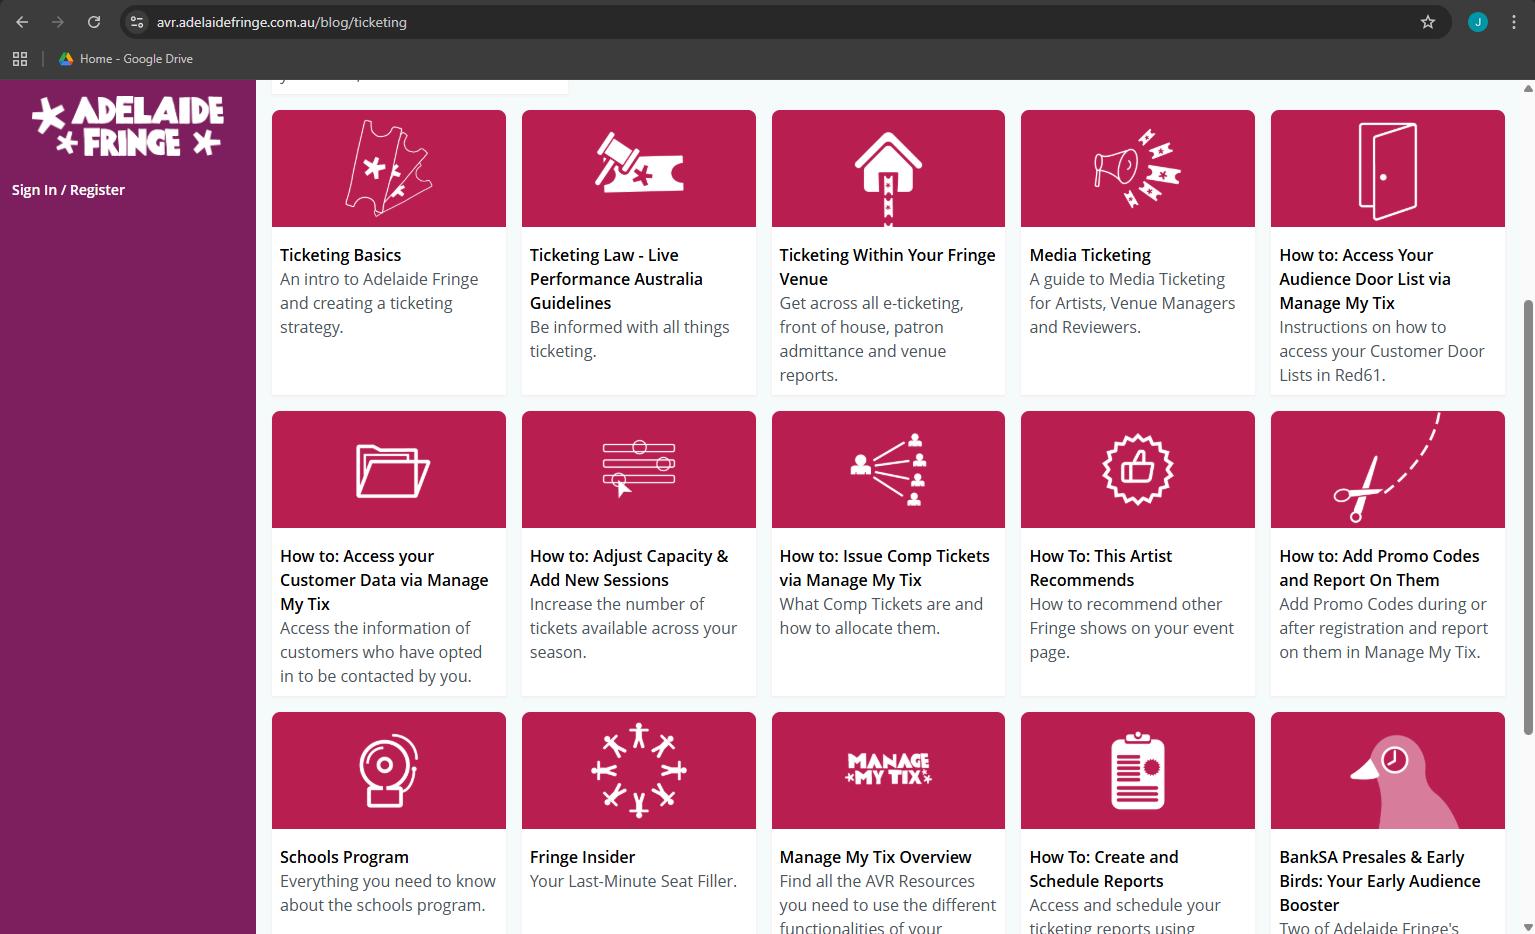
Task: Click the browser forward arrow
Action: point(58,22)
